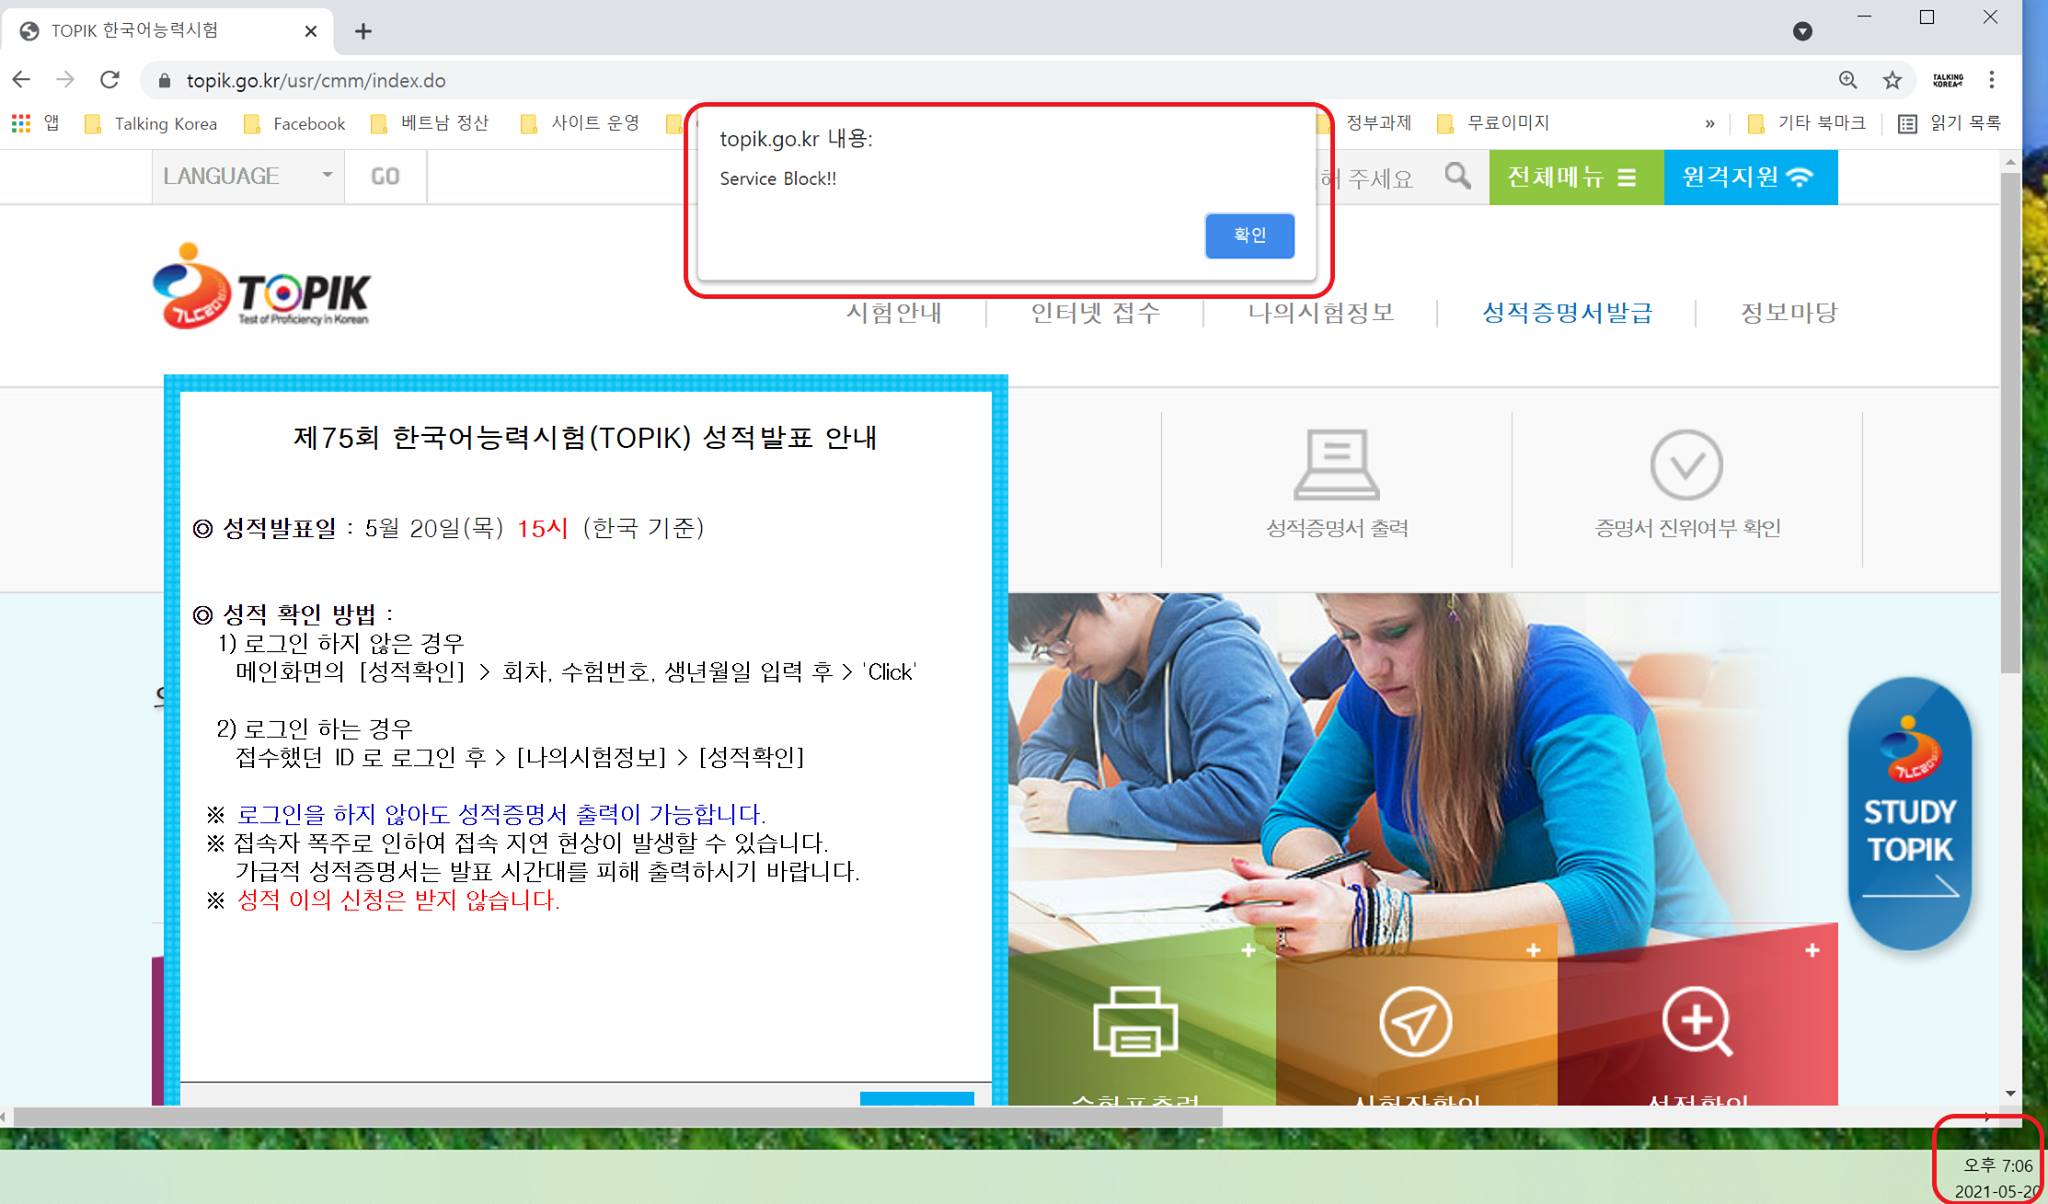Image resolution: width=2048 pixels, height=1204 pixels.
Task: Click the vertical scrollbar thumb of the page
Action: tap(2010, 421)
